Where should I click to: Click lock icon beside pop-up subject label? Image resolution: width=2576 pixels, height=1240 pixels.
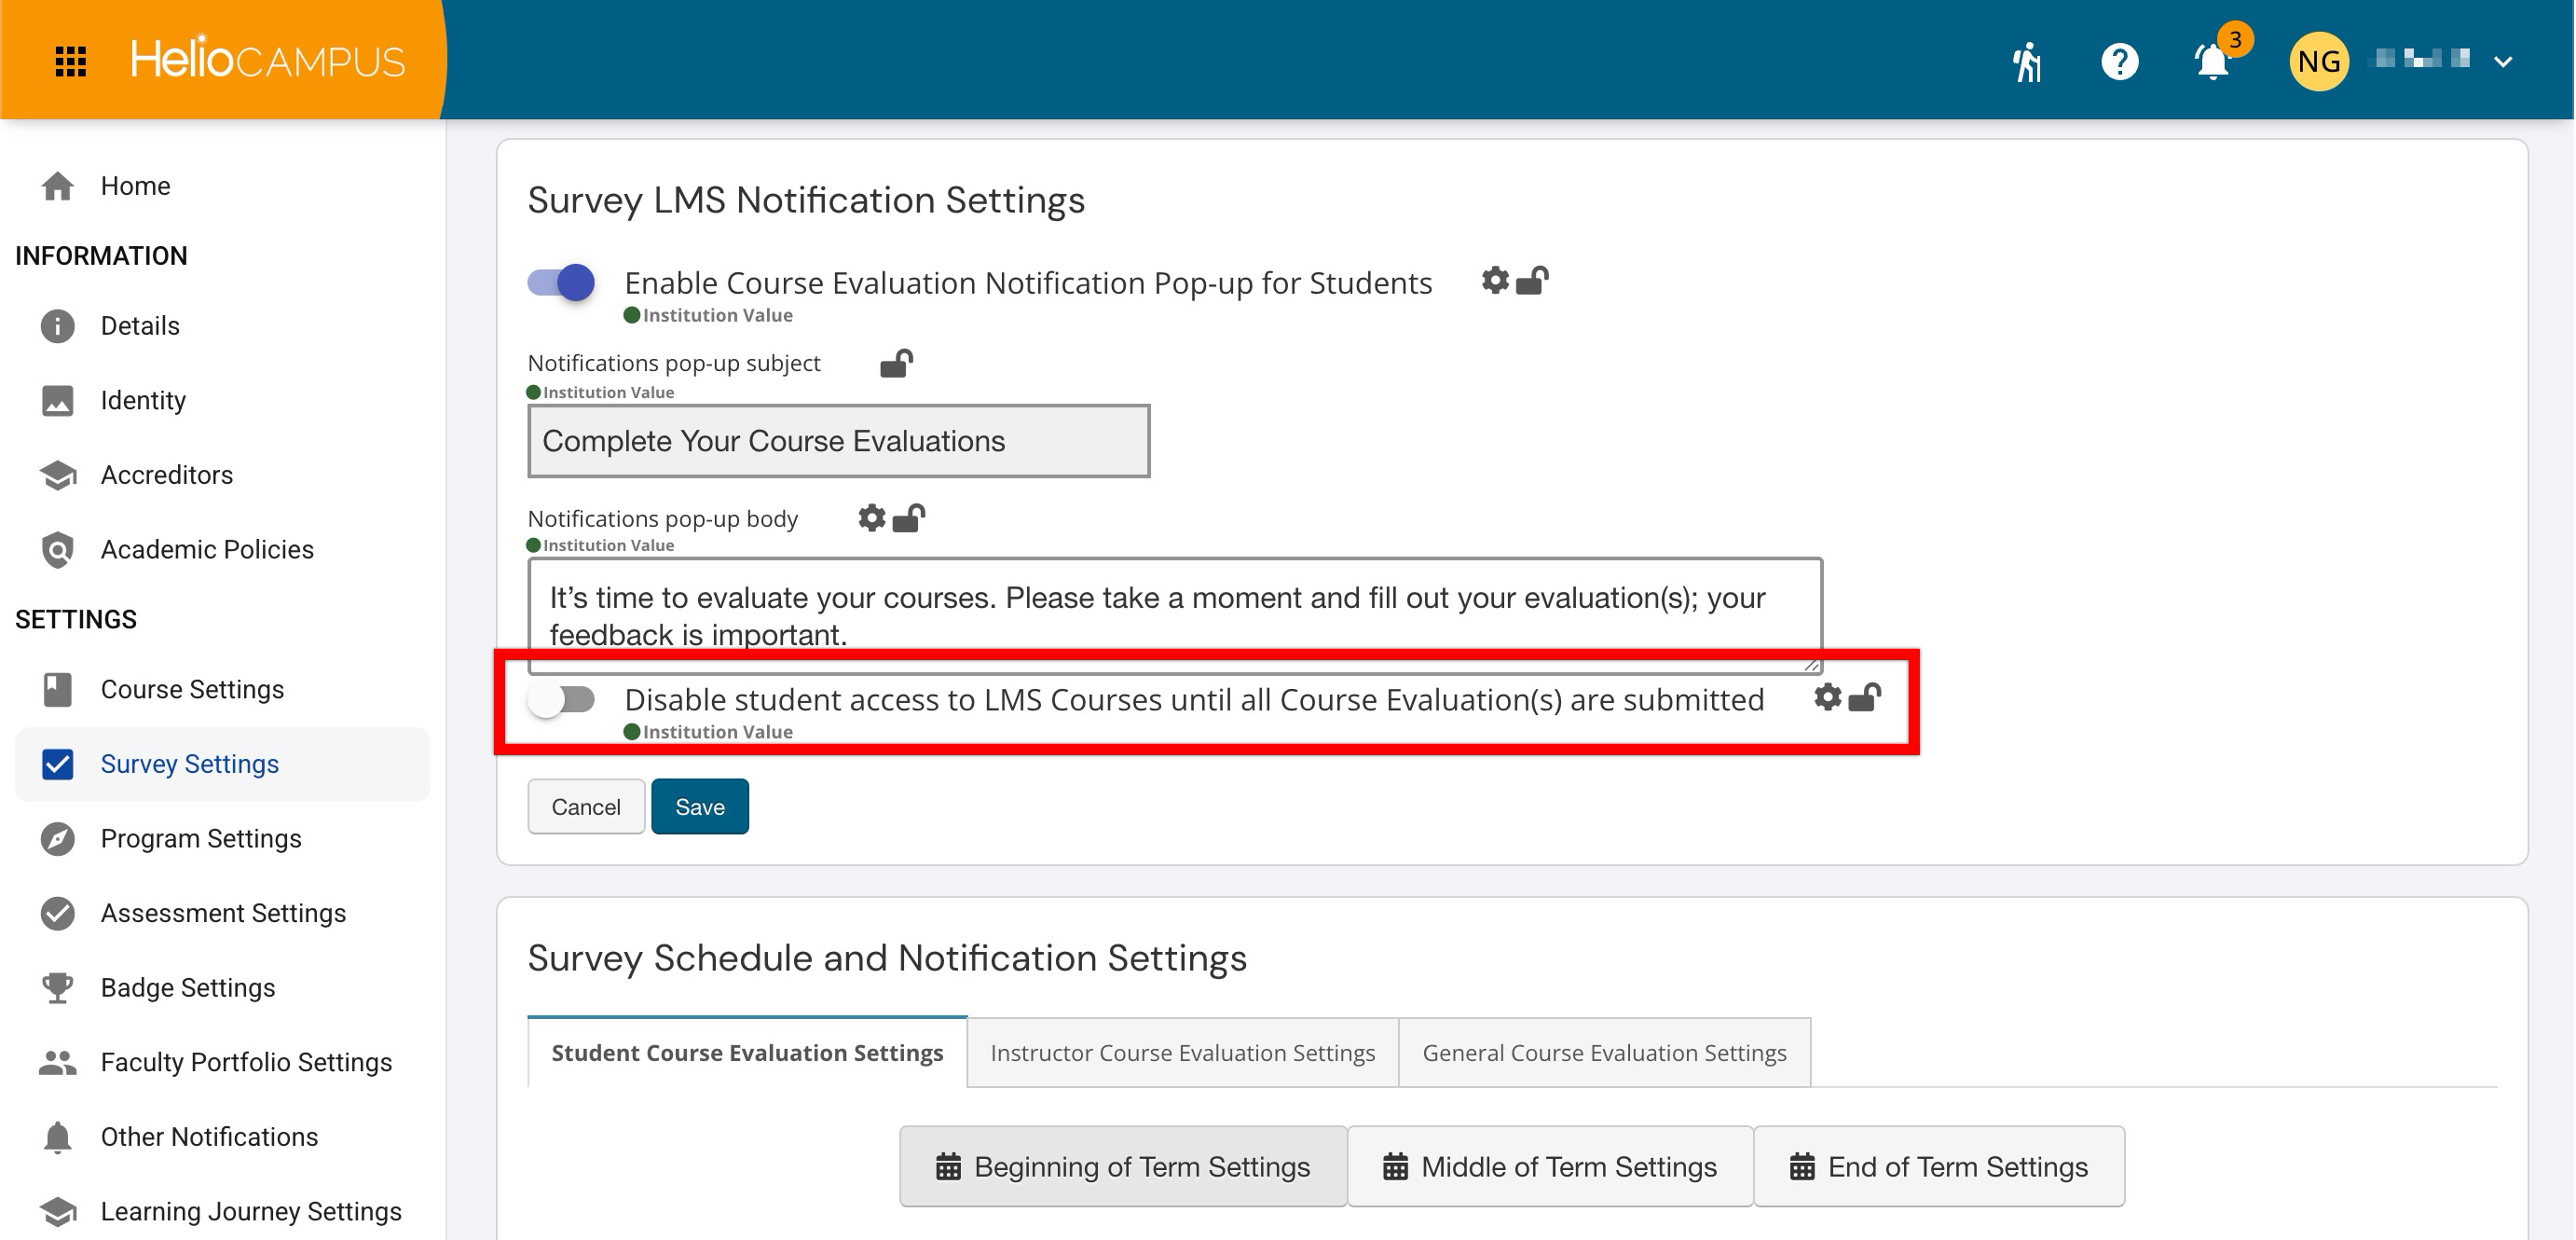pyautogui.click(x=896, y=362)
